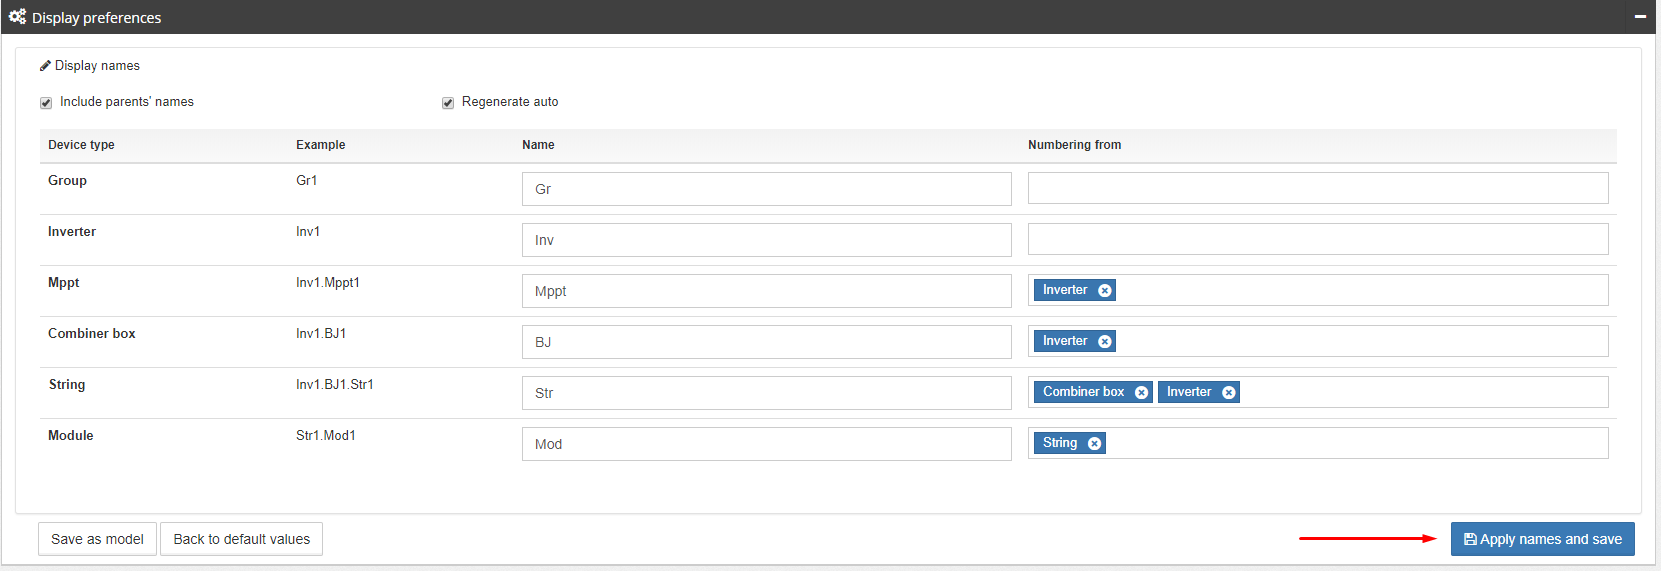Click the Inverter device type label
Viewport: 1661px width, 571px height.
pos(72,232)
